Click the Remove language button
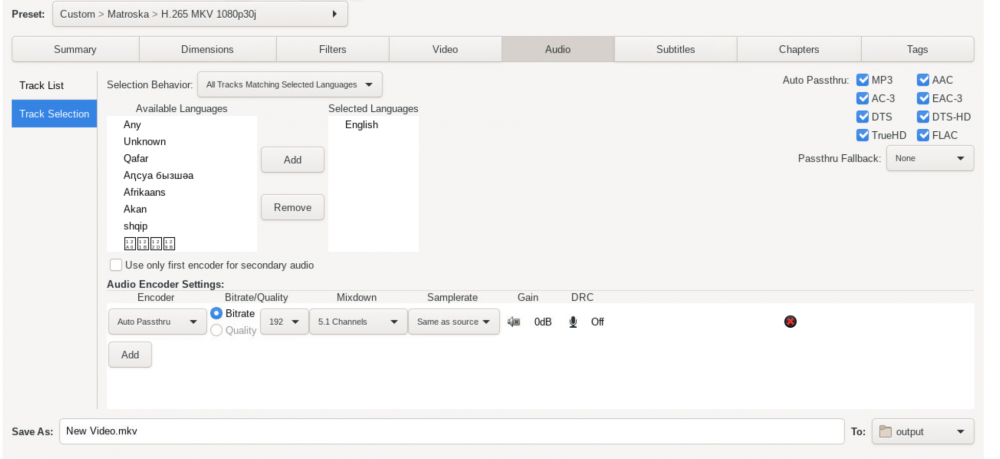This screenshot has width=1000, height=459. tap(293, 207)
